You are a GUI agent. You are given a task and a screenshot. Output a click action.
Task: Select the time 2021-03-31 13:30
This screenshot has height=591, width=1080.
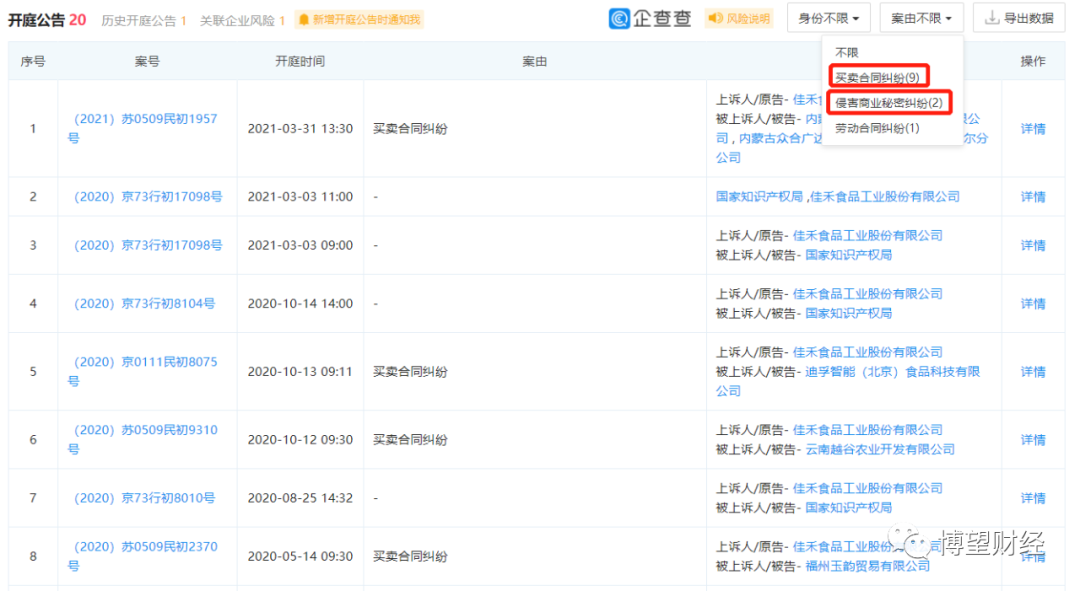pyautogui.click(x=300, y=129)
